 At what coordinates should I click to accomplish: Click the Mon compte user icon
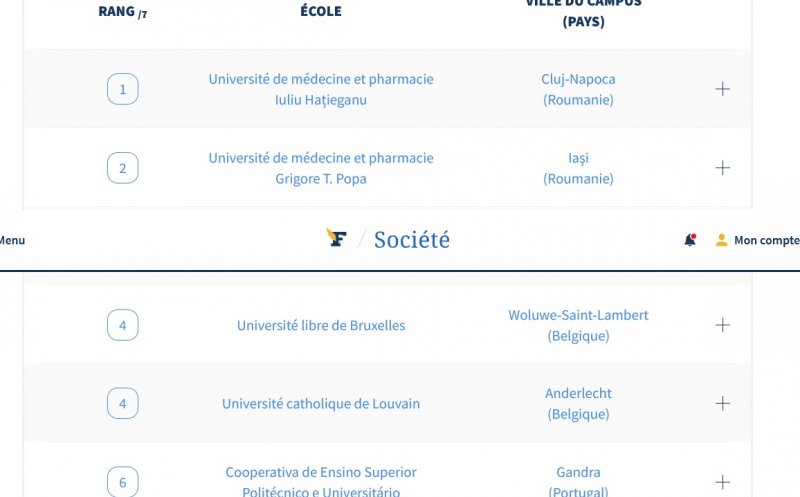(721, 240)
